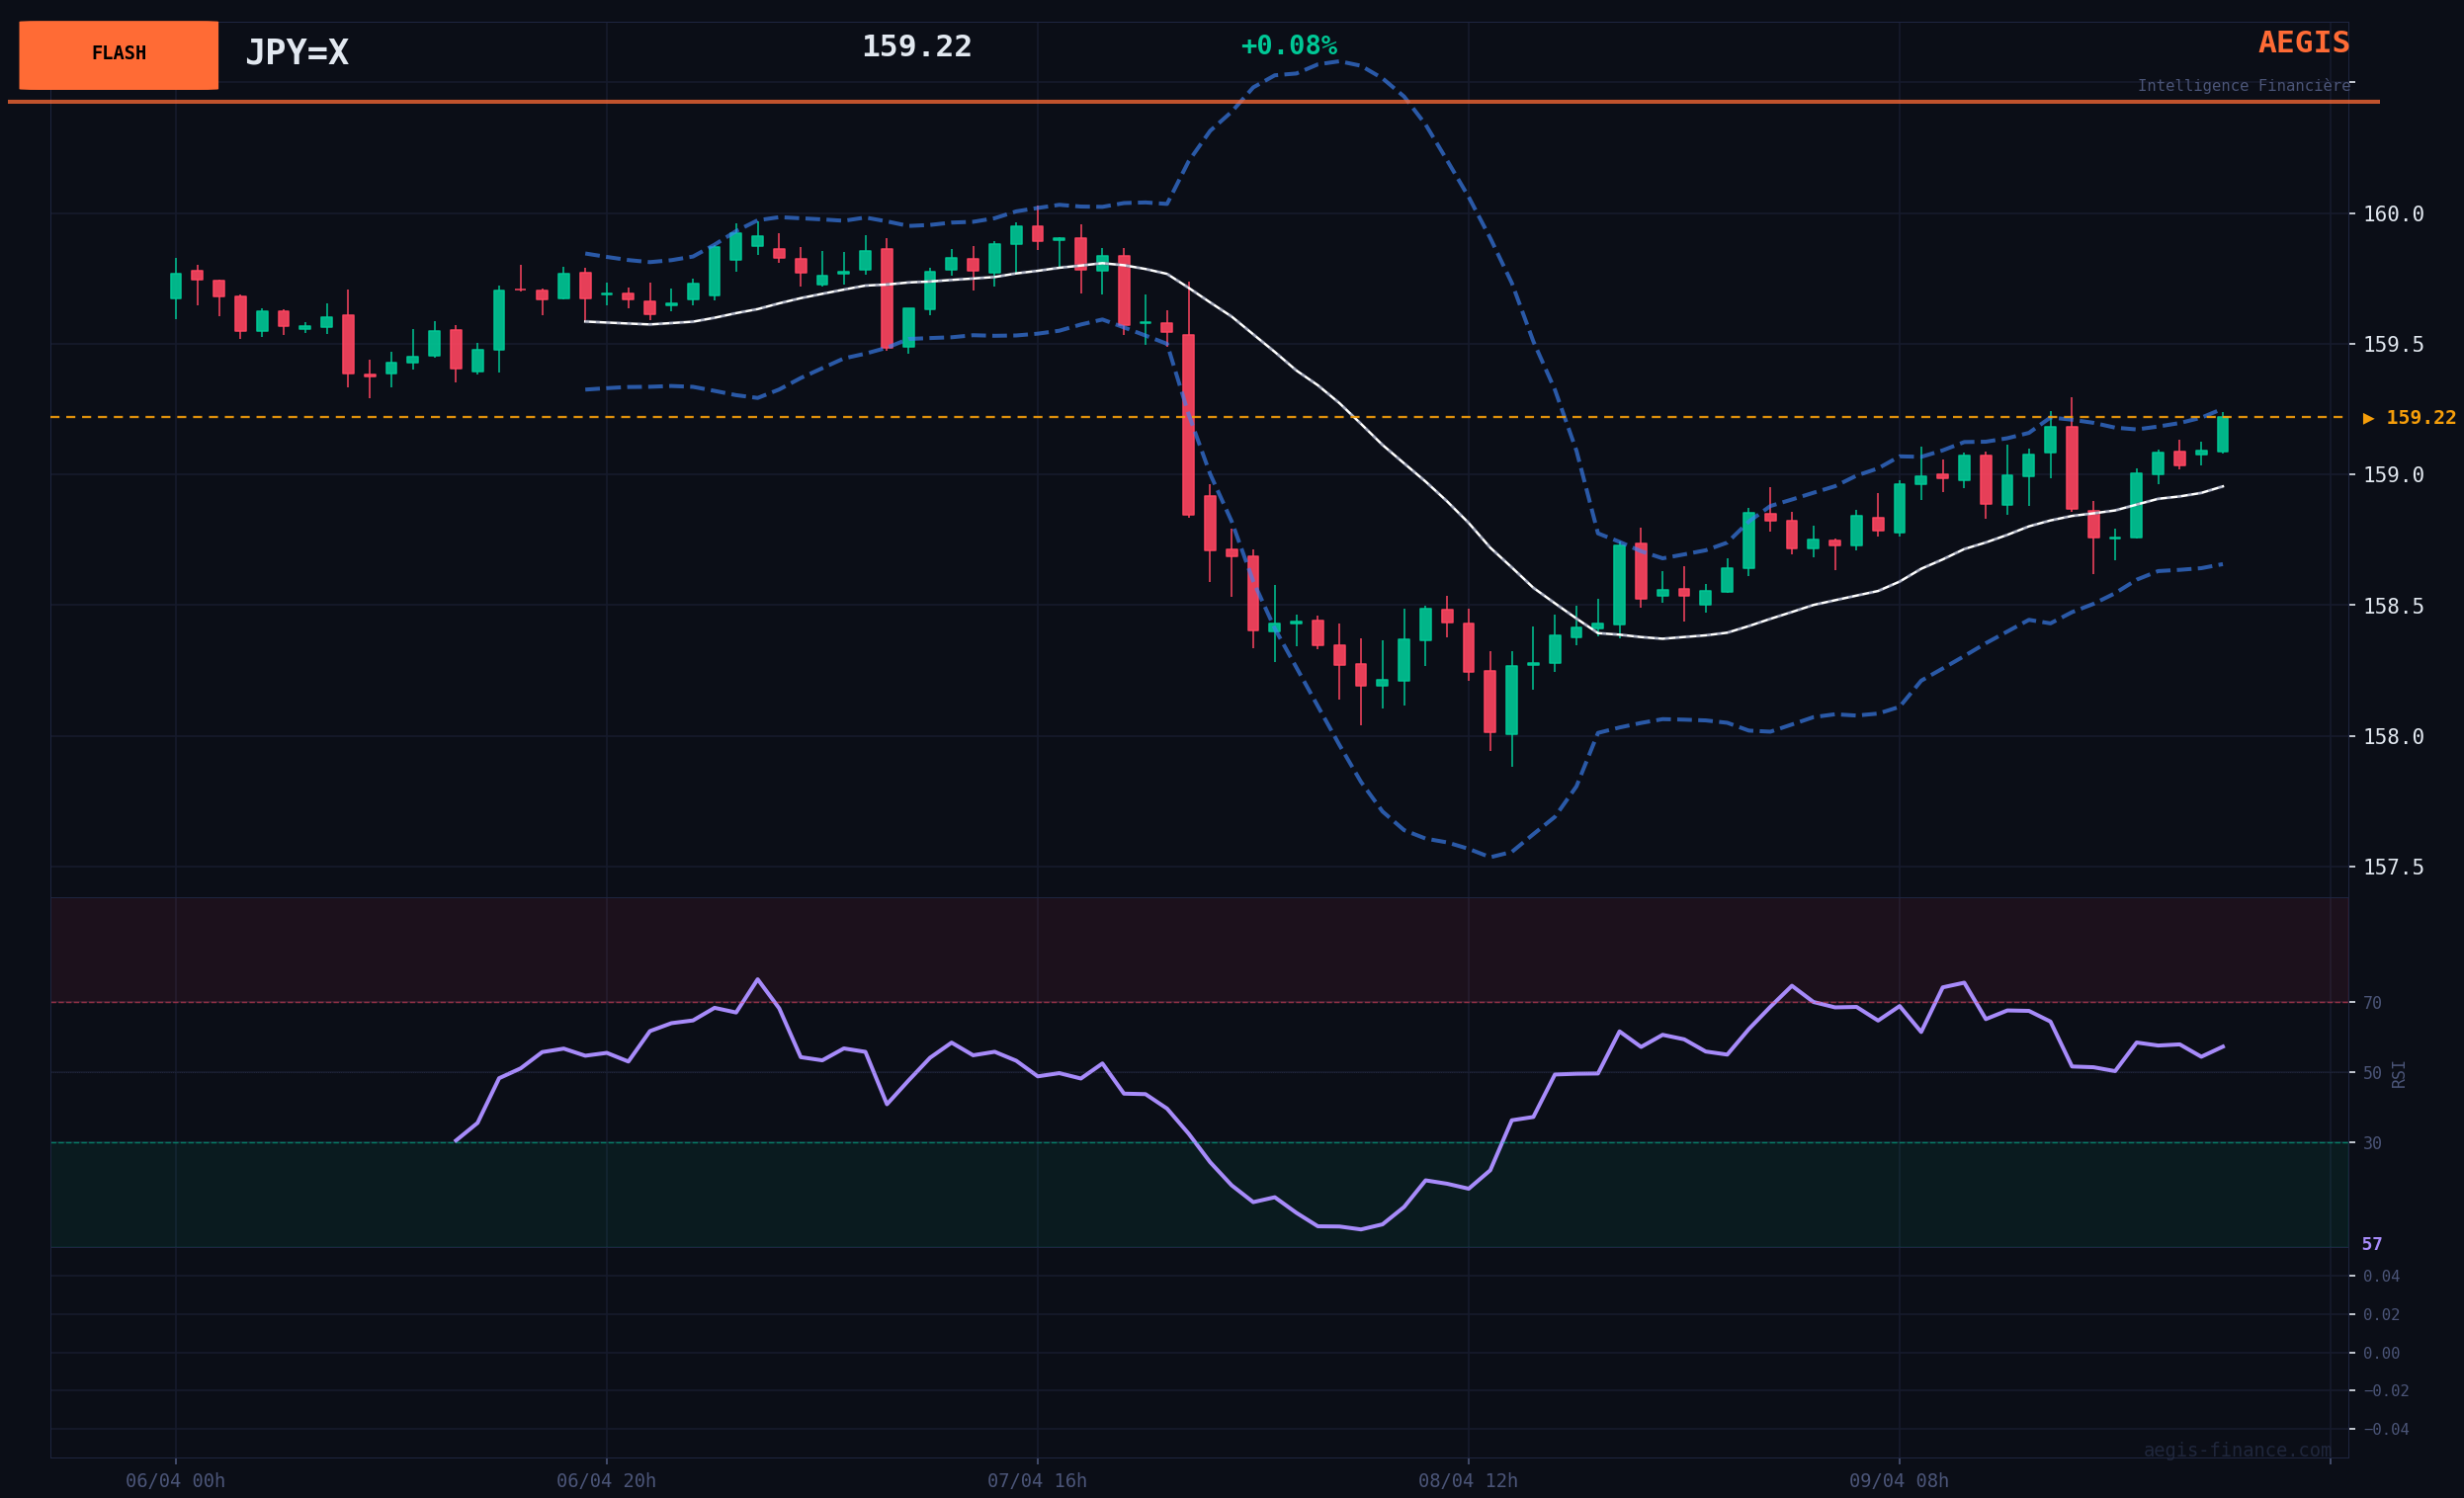Click the 0.04 lower panel axis label

coord(2380,1276)
